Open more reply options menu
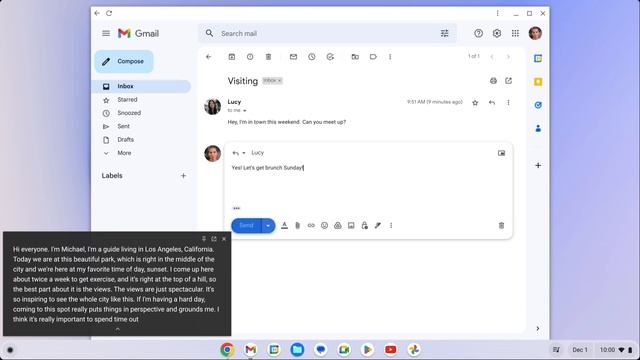Image resolution: width=640 pixels, height=360 pixels. [x=391, y=226]
